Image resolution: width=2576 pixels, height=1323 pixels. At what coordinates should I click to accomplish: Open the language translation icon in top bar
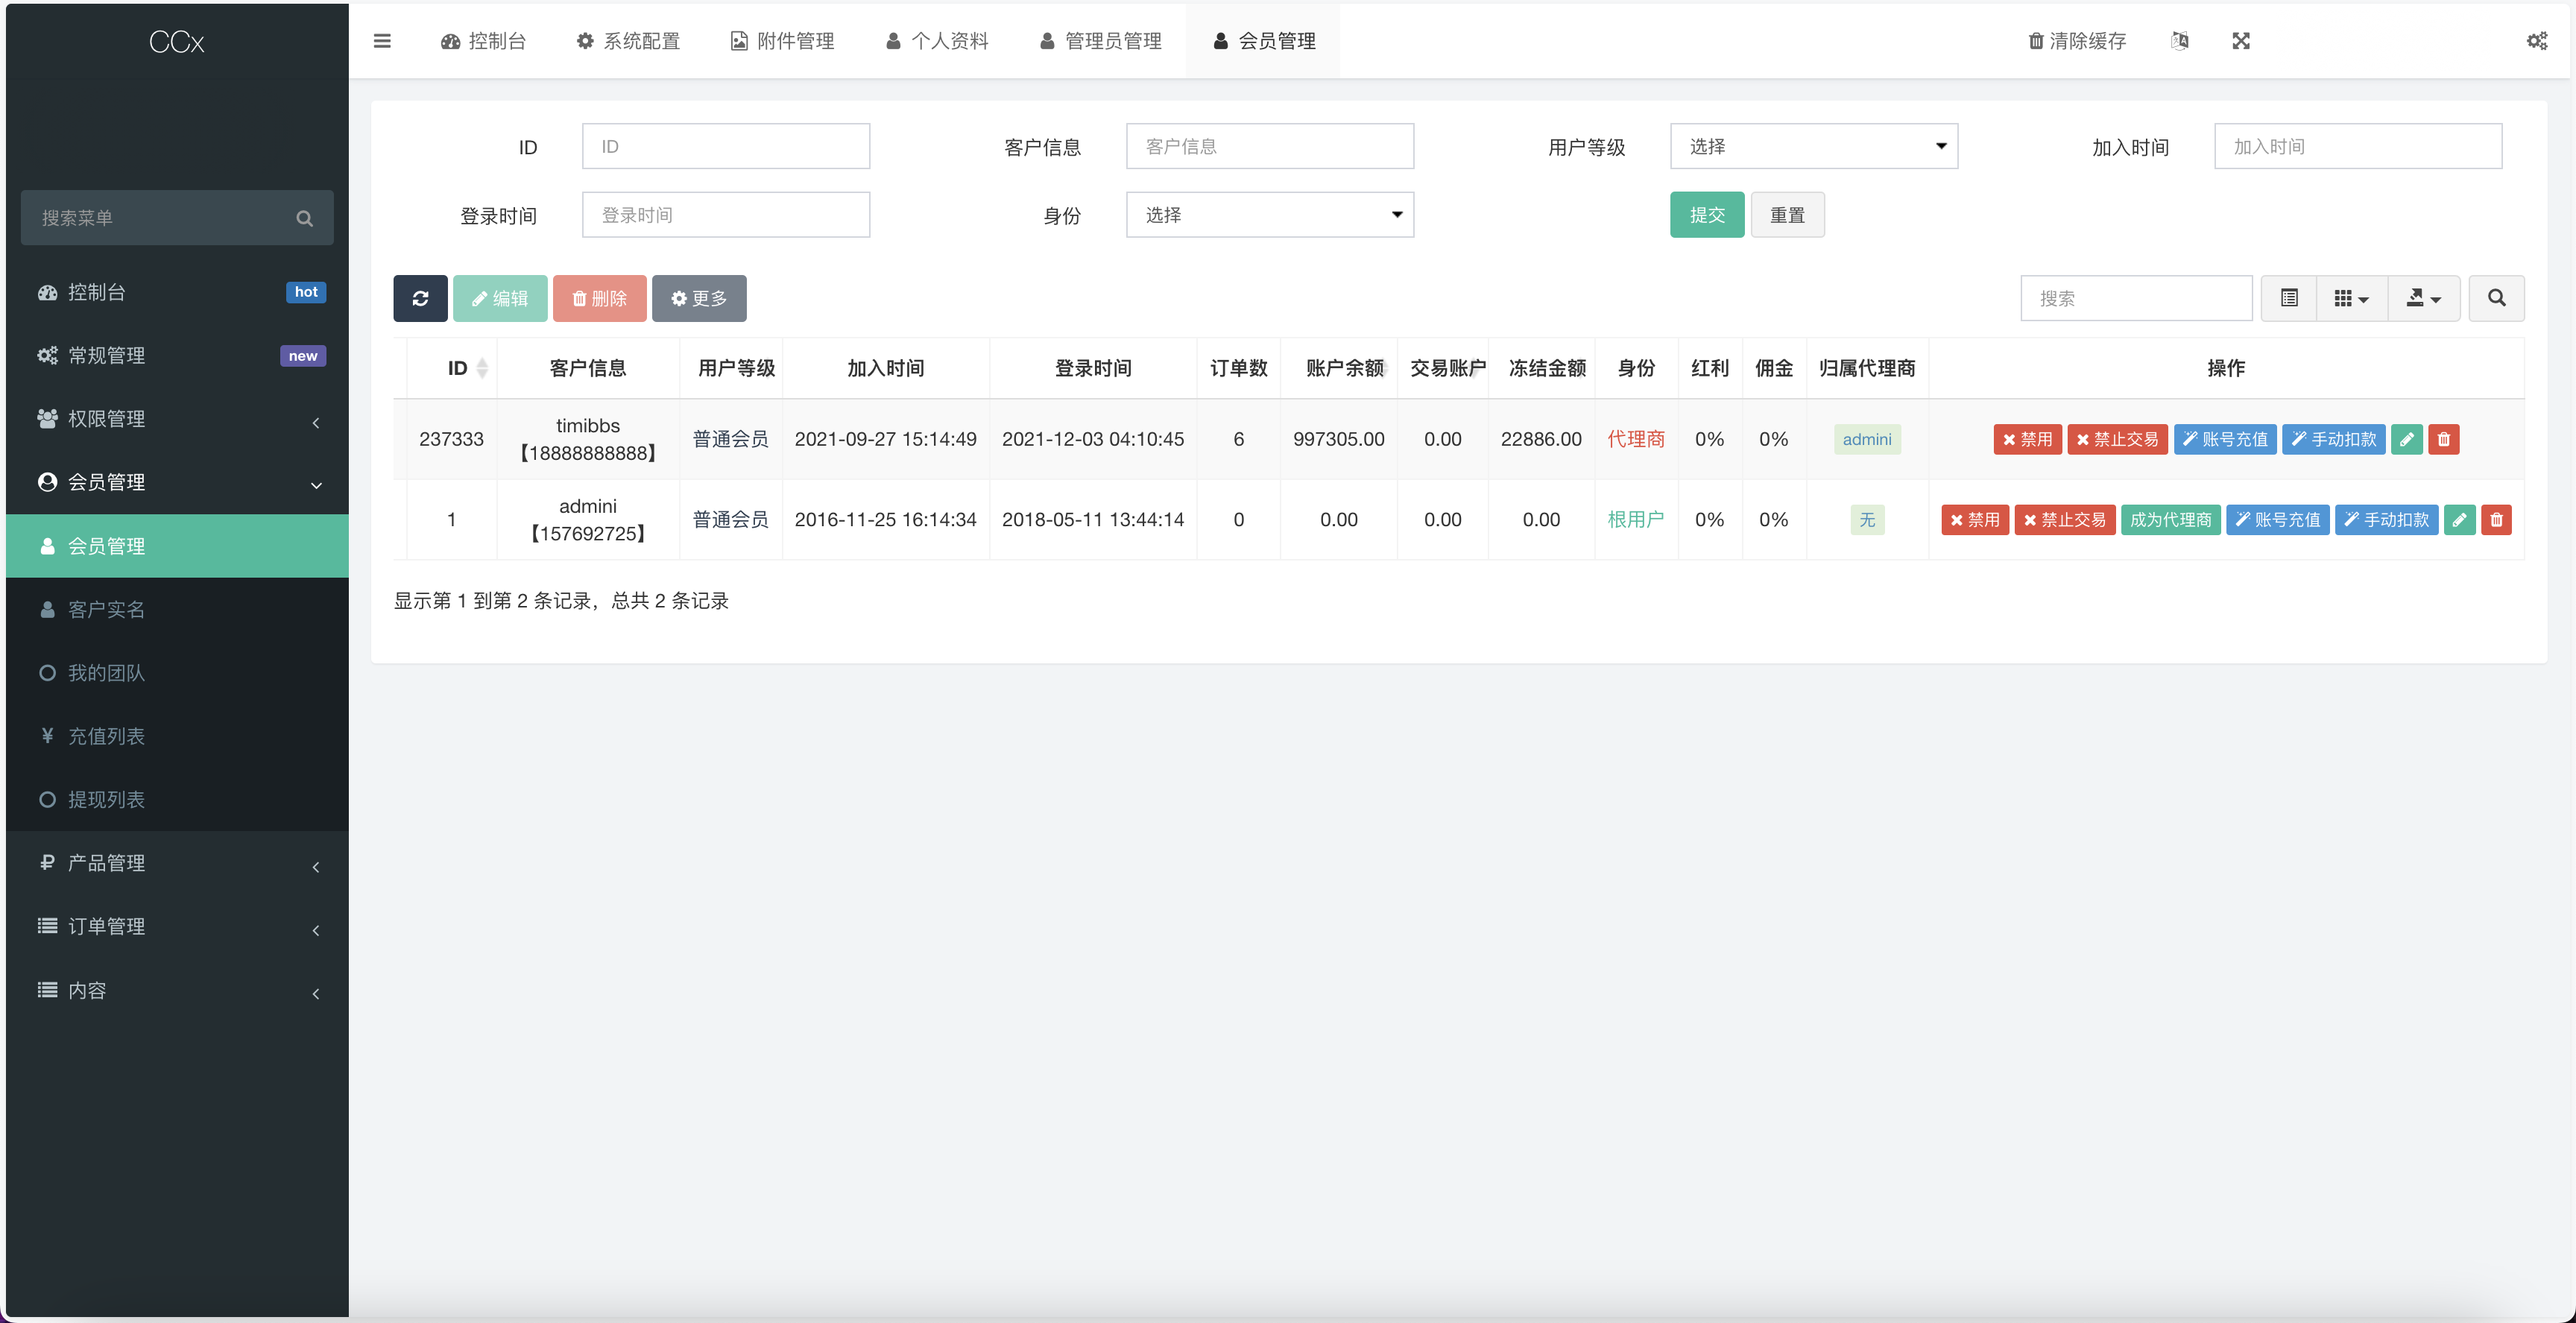point(2180,41)
